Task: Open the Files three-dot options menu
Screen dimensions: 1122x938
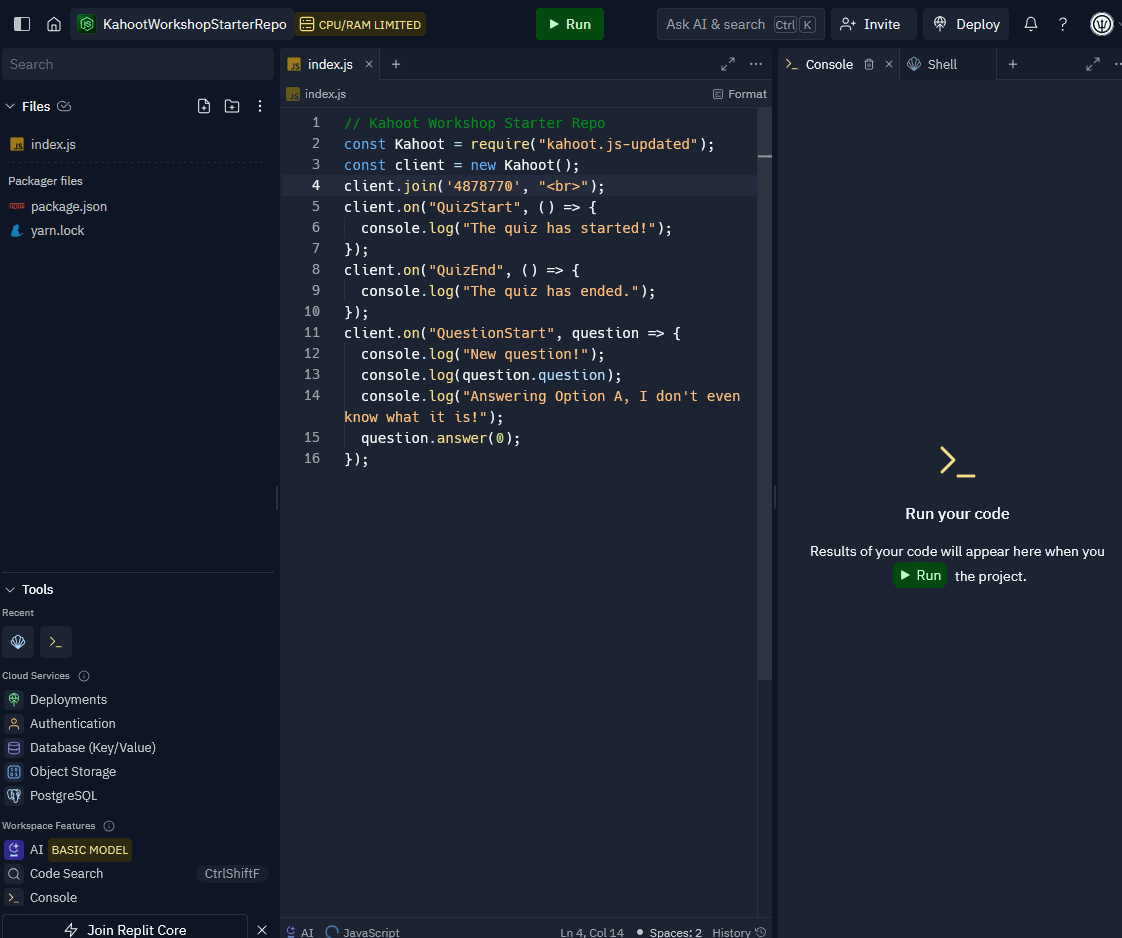Action: coord(260,106)
